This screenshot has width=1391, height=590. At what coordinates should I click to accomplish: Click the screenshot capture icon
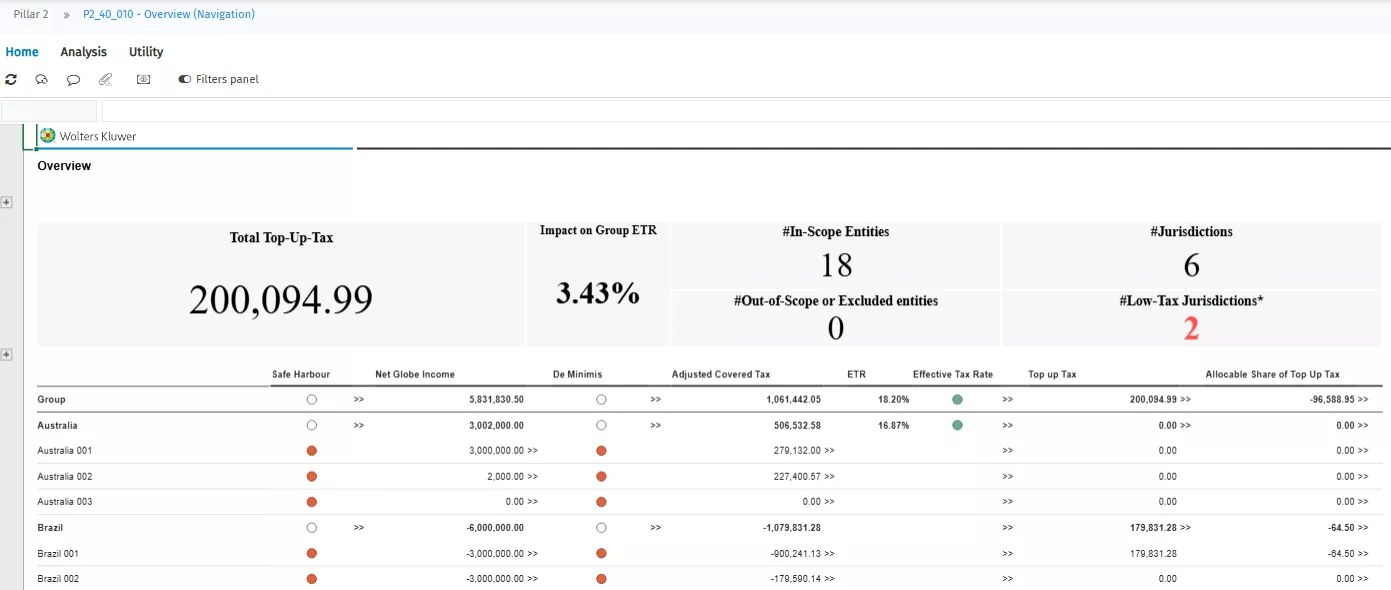point(142,79)
